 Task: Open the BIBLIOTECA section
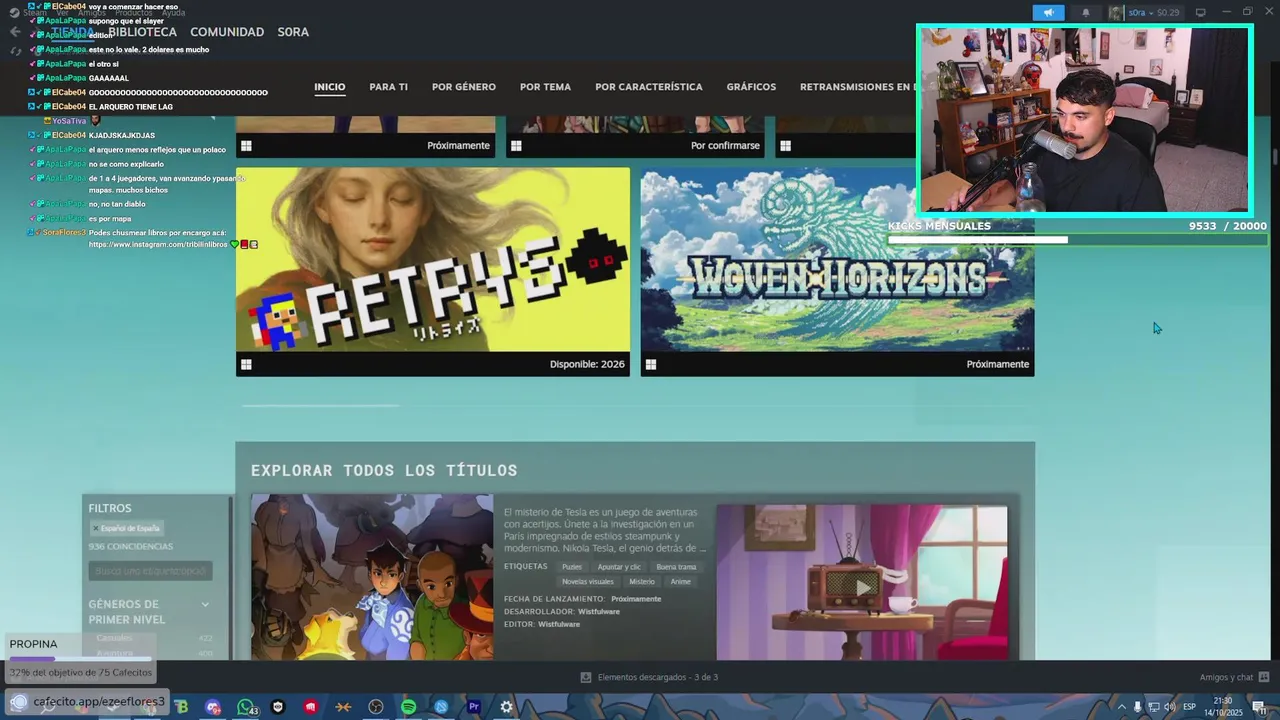click(143, 32)
